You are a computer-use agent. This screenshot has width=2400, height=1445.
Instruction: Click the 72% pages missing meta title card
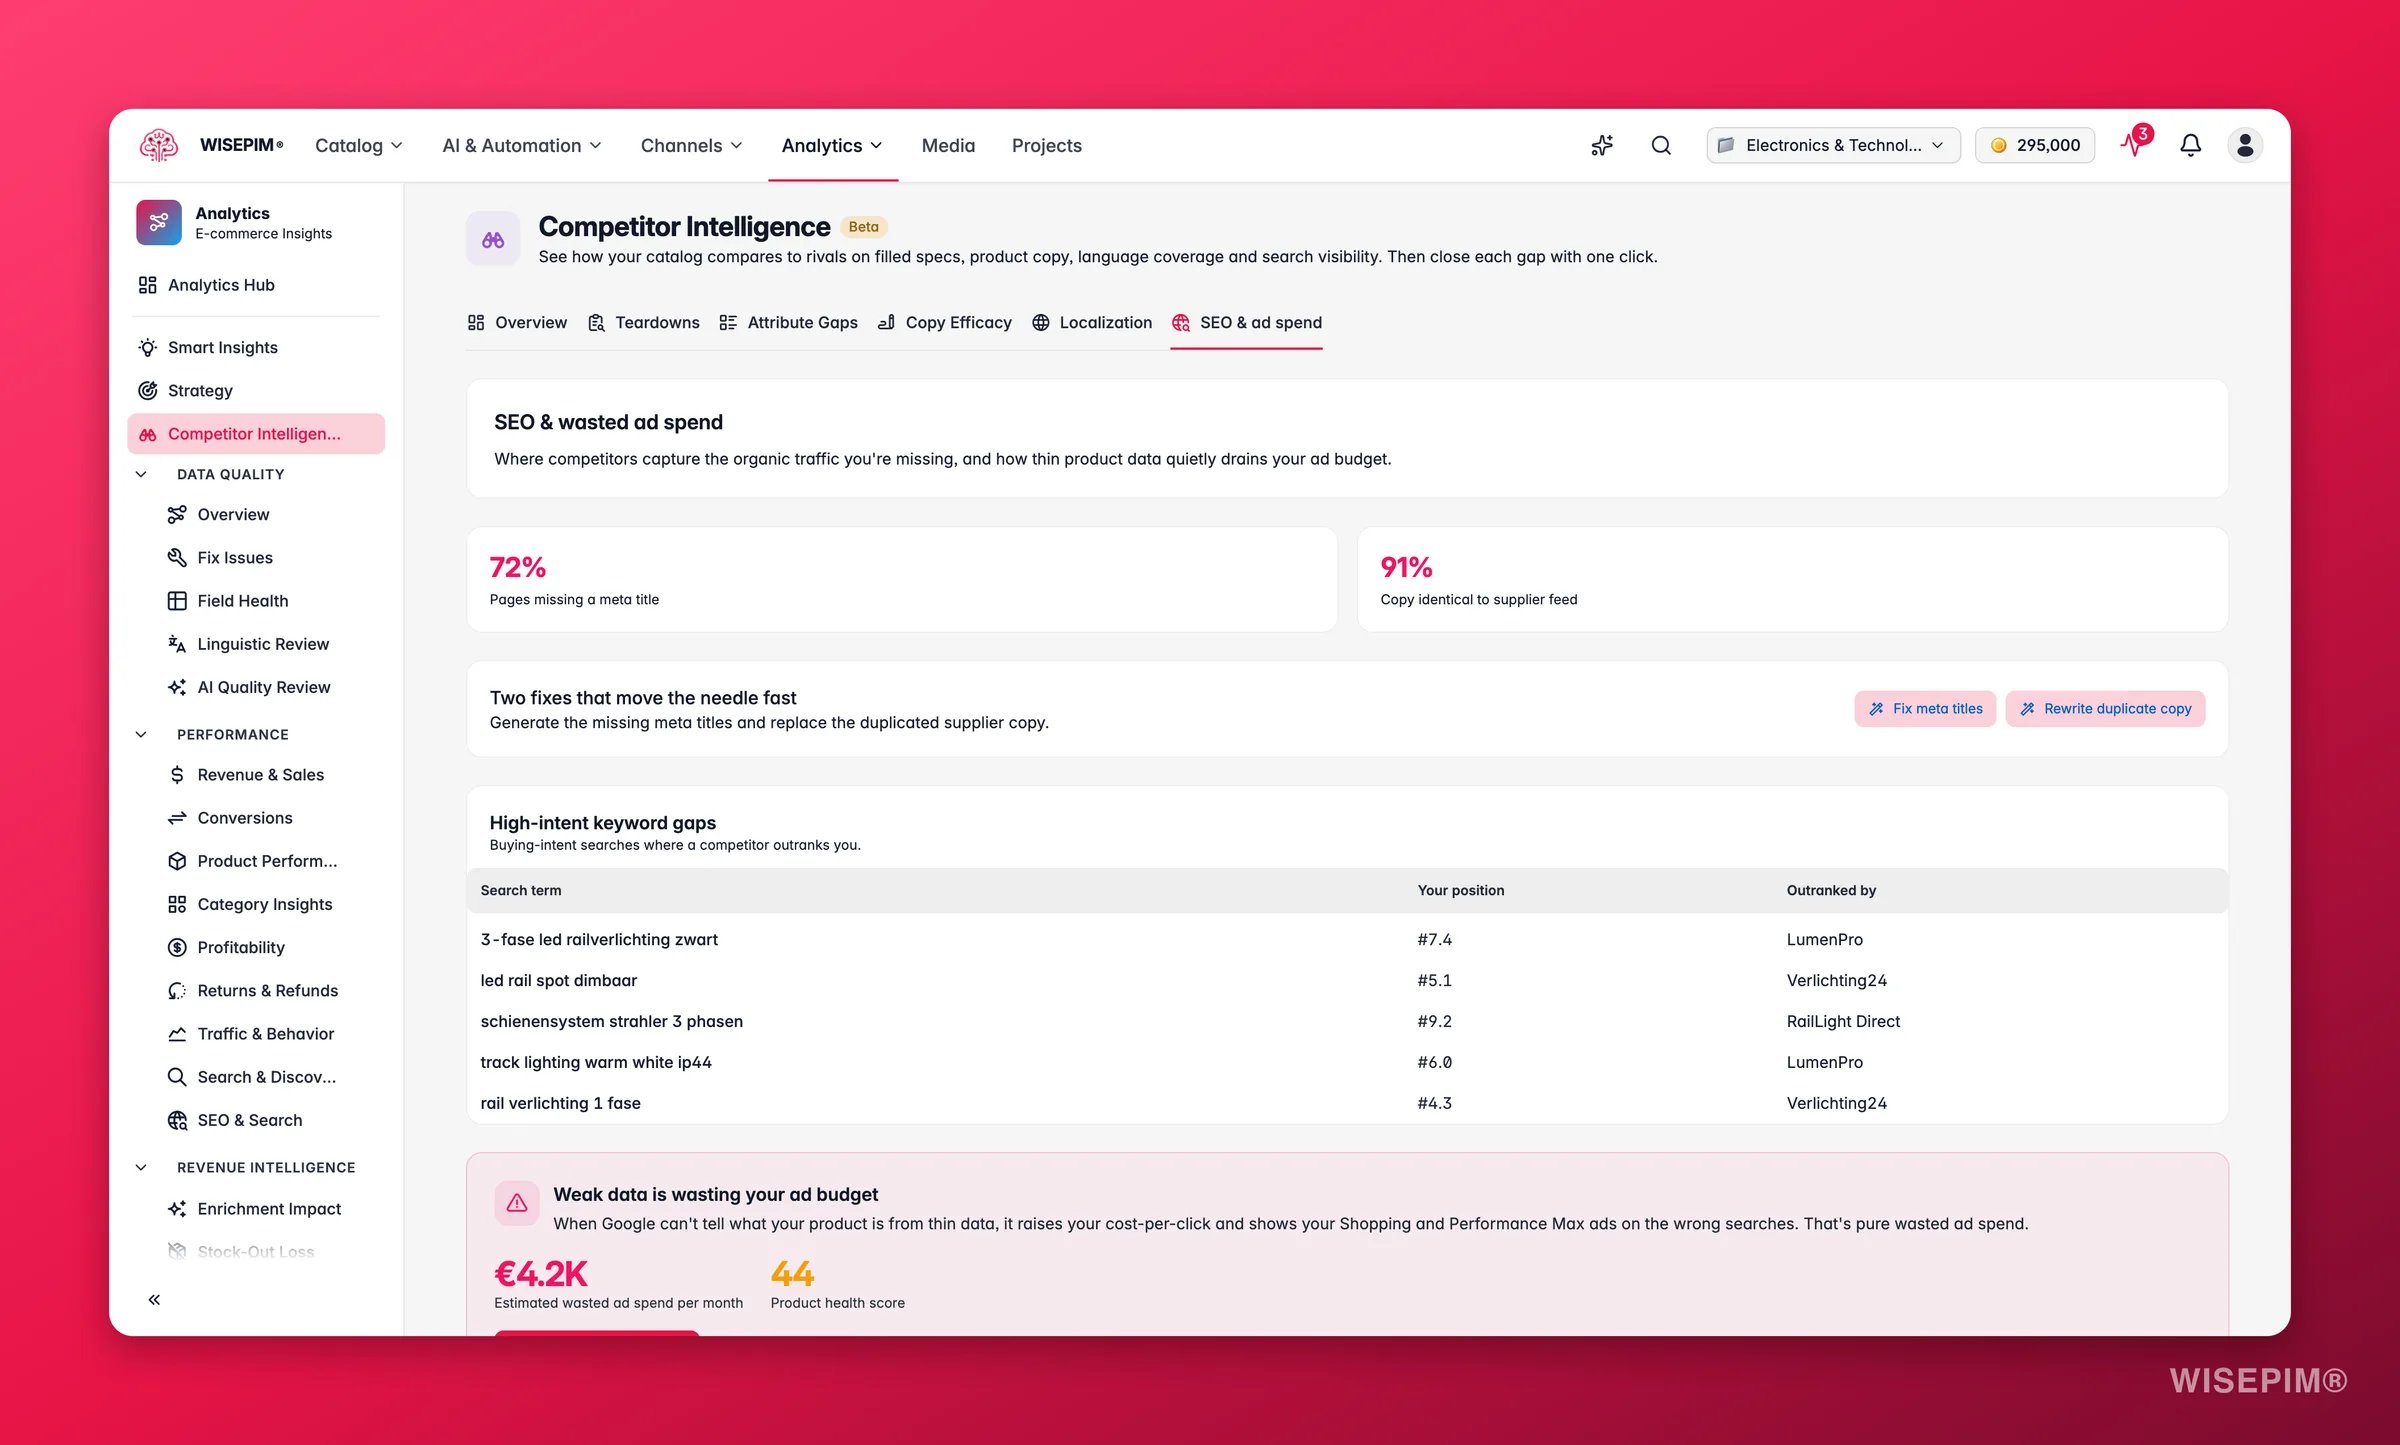pos(902,579)
